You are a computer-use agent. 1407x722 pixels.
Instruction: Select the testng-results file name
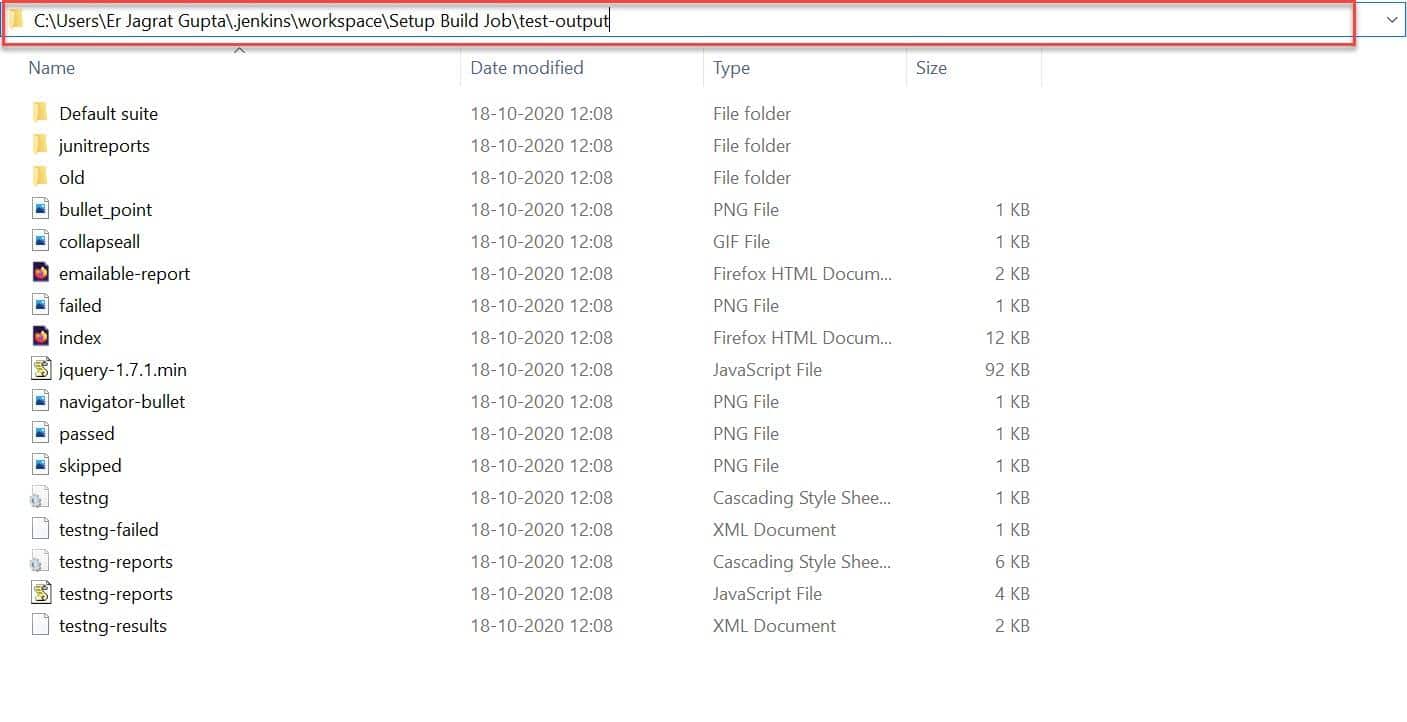pos(113,625)
